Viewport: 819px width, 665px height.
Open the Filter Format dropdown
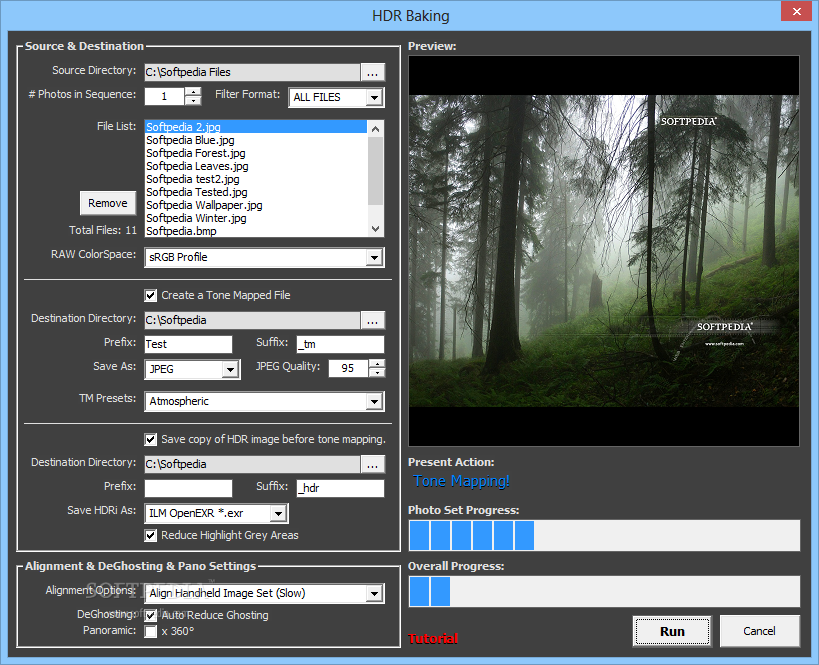373,98
